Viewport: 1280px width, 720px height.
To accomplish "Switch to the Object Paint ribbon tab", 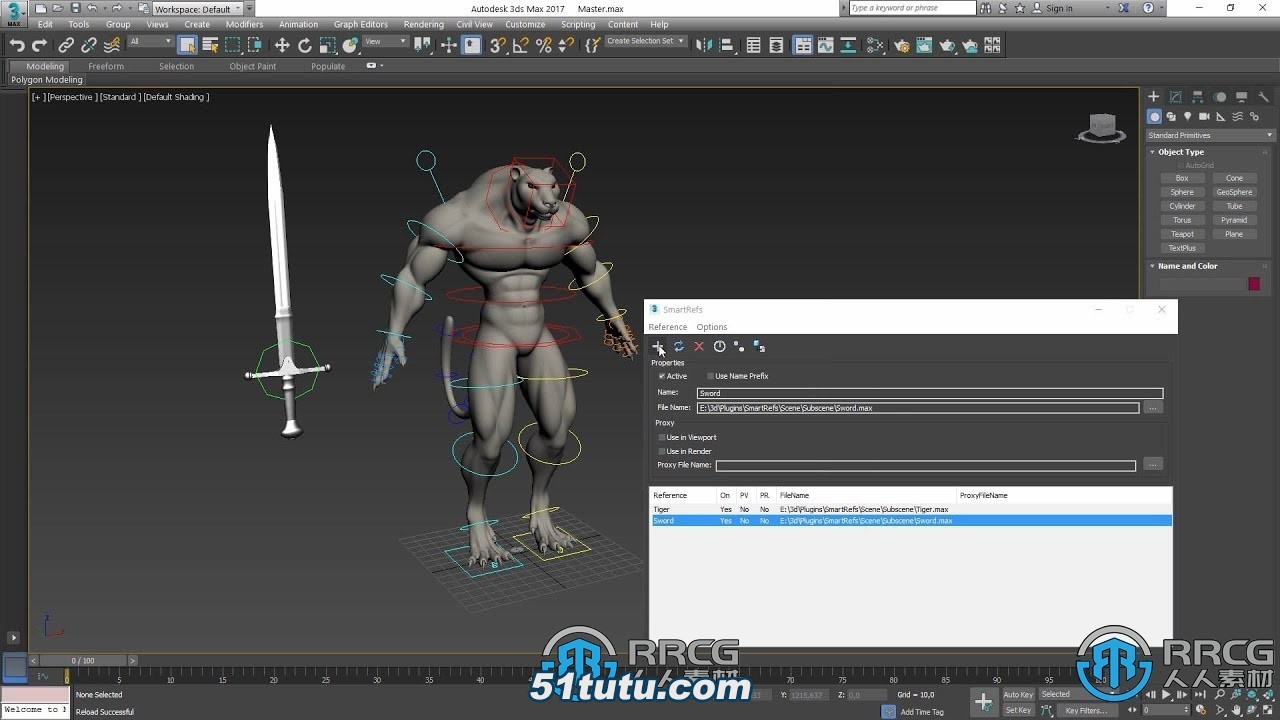I will pos(253,66).
